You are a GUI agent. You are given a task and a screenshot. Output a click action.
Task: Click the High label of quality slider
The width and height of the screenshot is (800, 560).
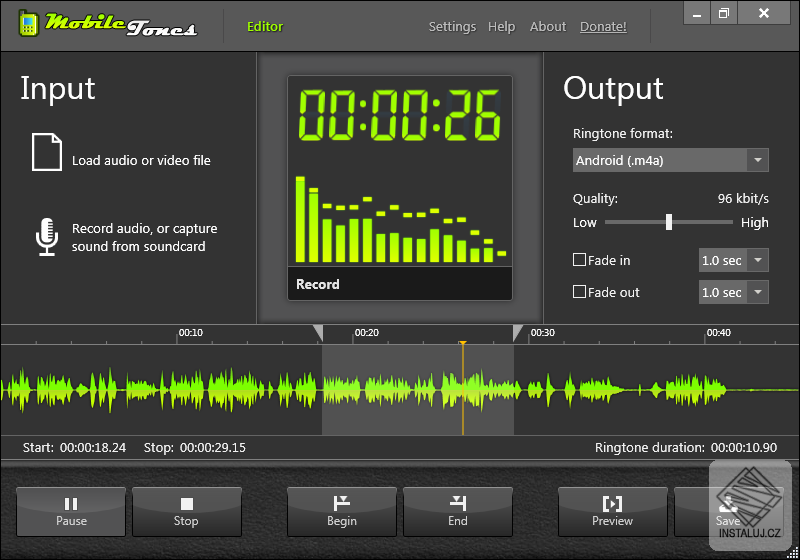755,222
